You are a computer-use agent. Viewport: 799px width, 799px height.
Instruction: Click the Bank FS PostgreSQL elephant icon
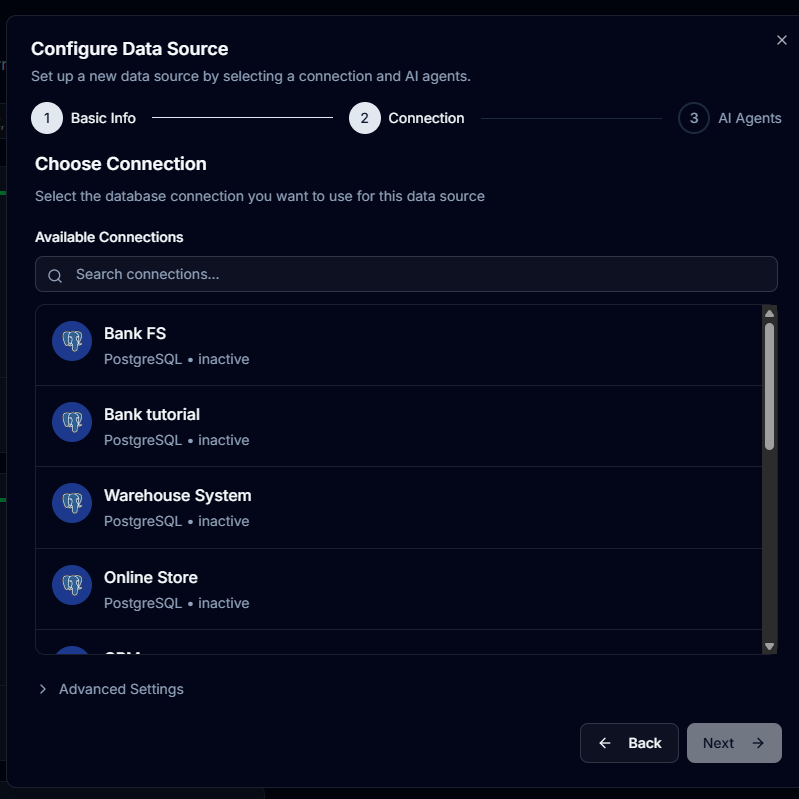[72, 341]
